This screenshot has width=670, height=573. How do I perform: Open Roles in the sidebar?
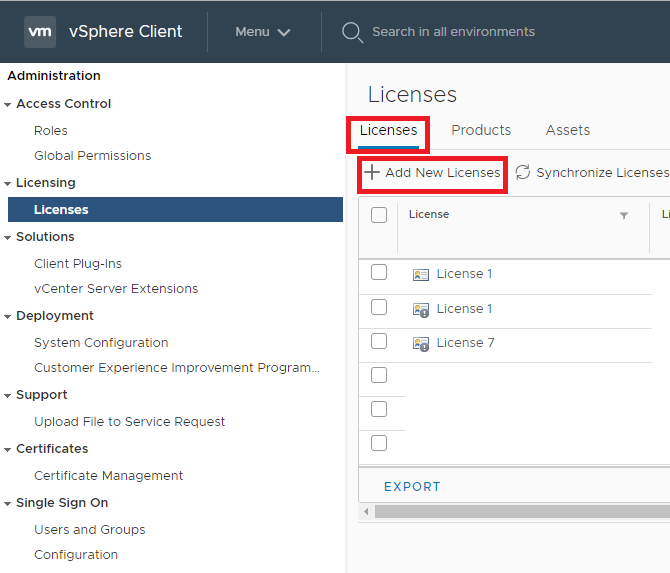pos(50,131)
